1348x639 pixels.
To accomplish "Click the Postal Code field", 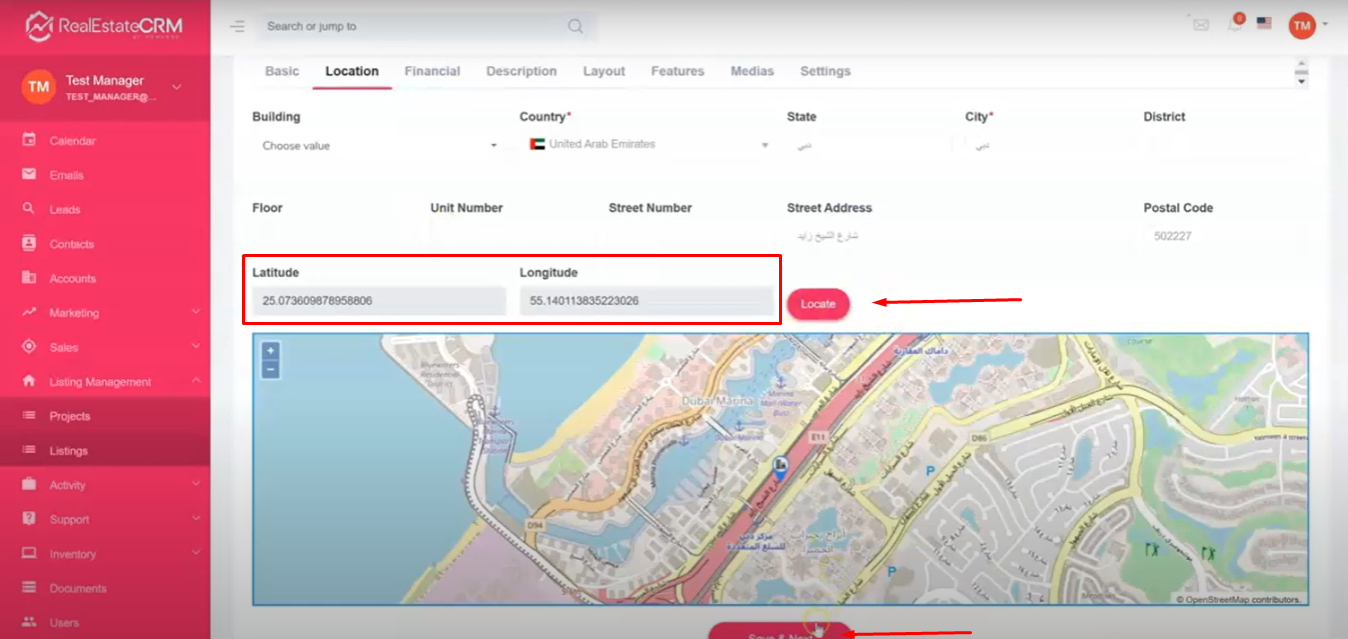I will [1224, 237].
